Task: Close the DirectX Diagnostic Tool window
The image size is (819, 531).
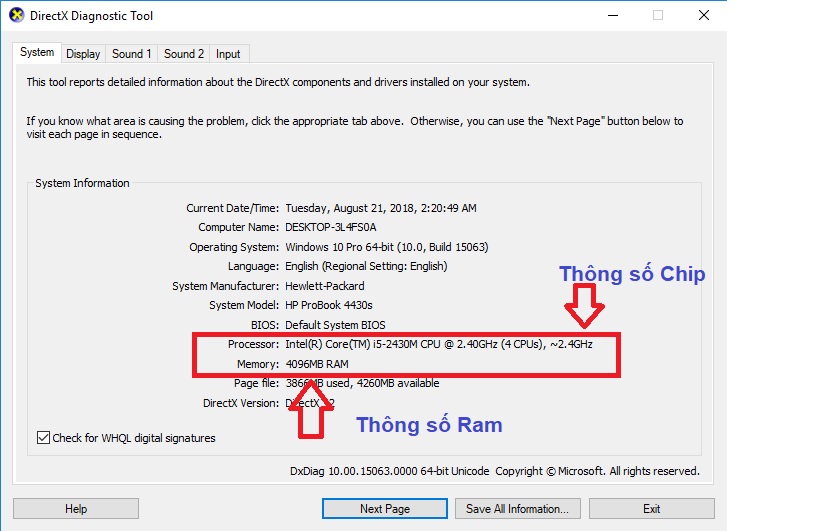Action: pyautogui.click(x=704, y=15)
